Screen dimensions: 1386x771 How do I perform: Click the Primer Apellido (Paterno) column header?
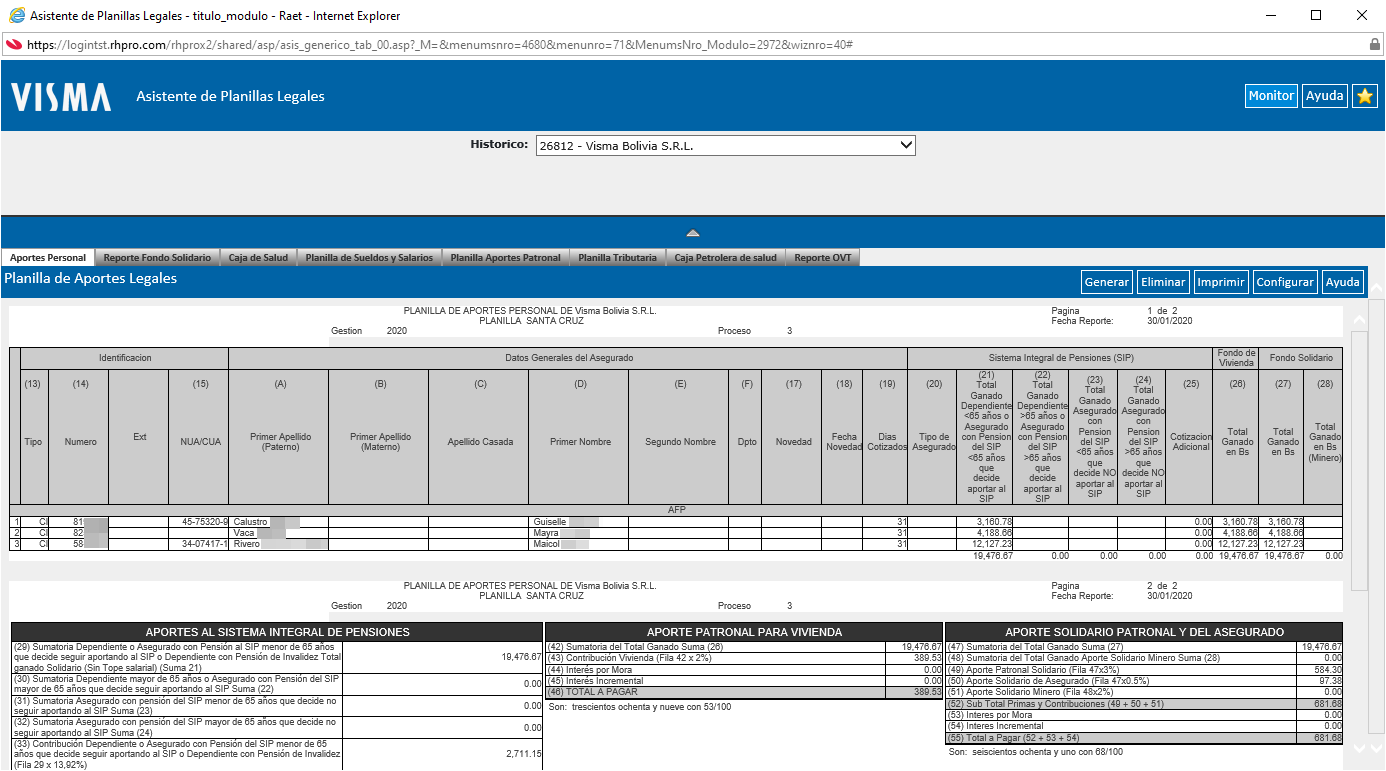(x=278, y=442)
